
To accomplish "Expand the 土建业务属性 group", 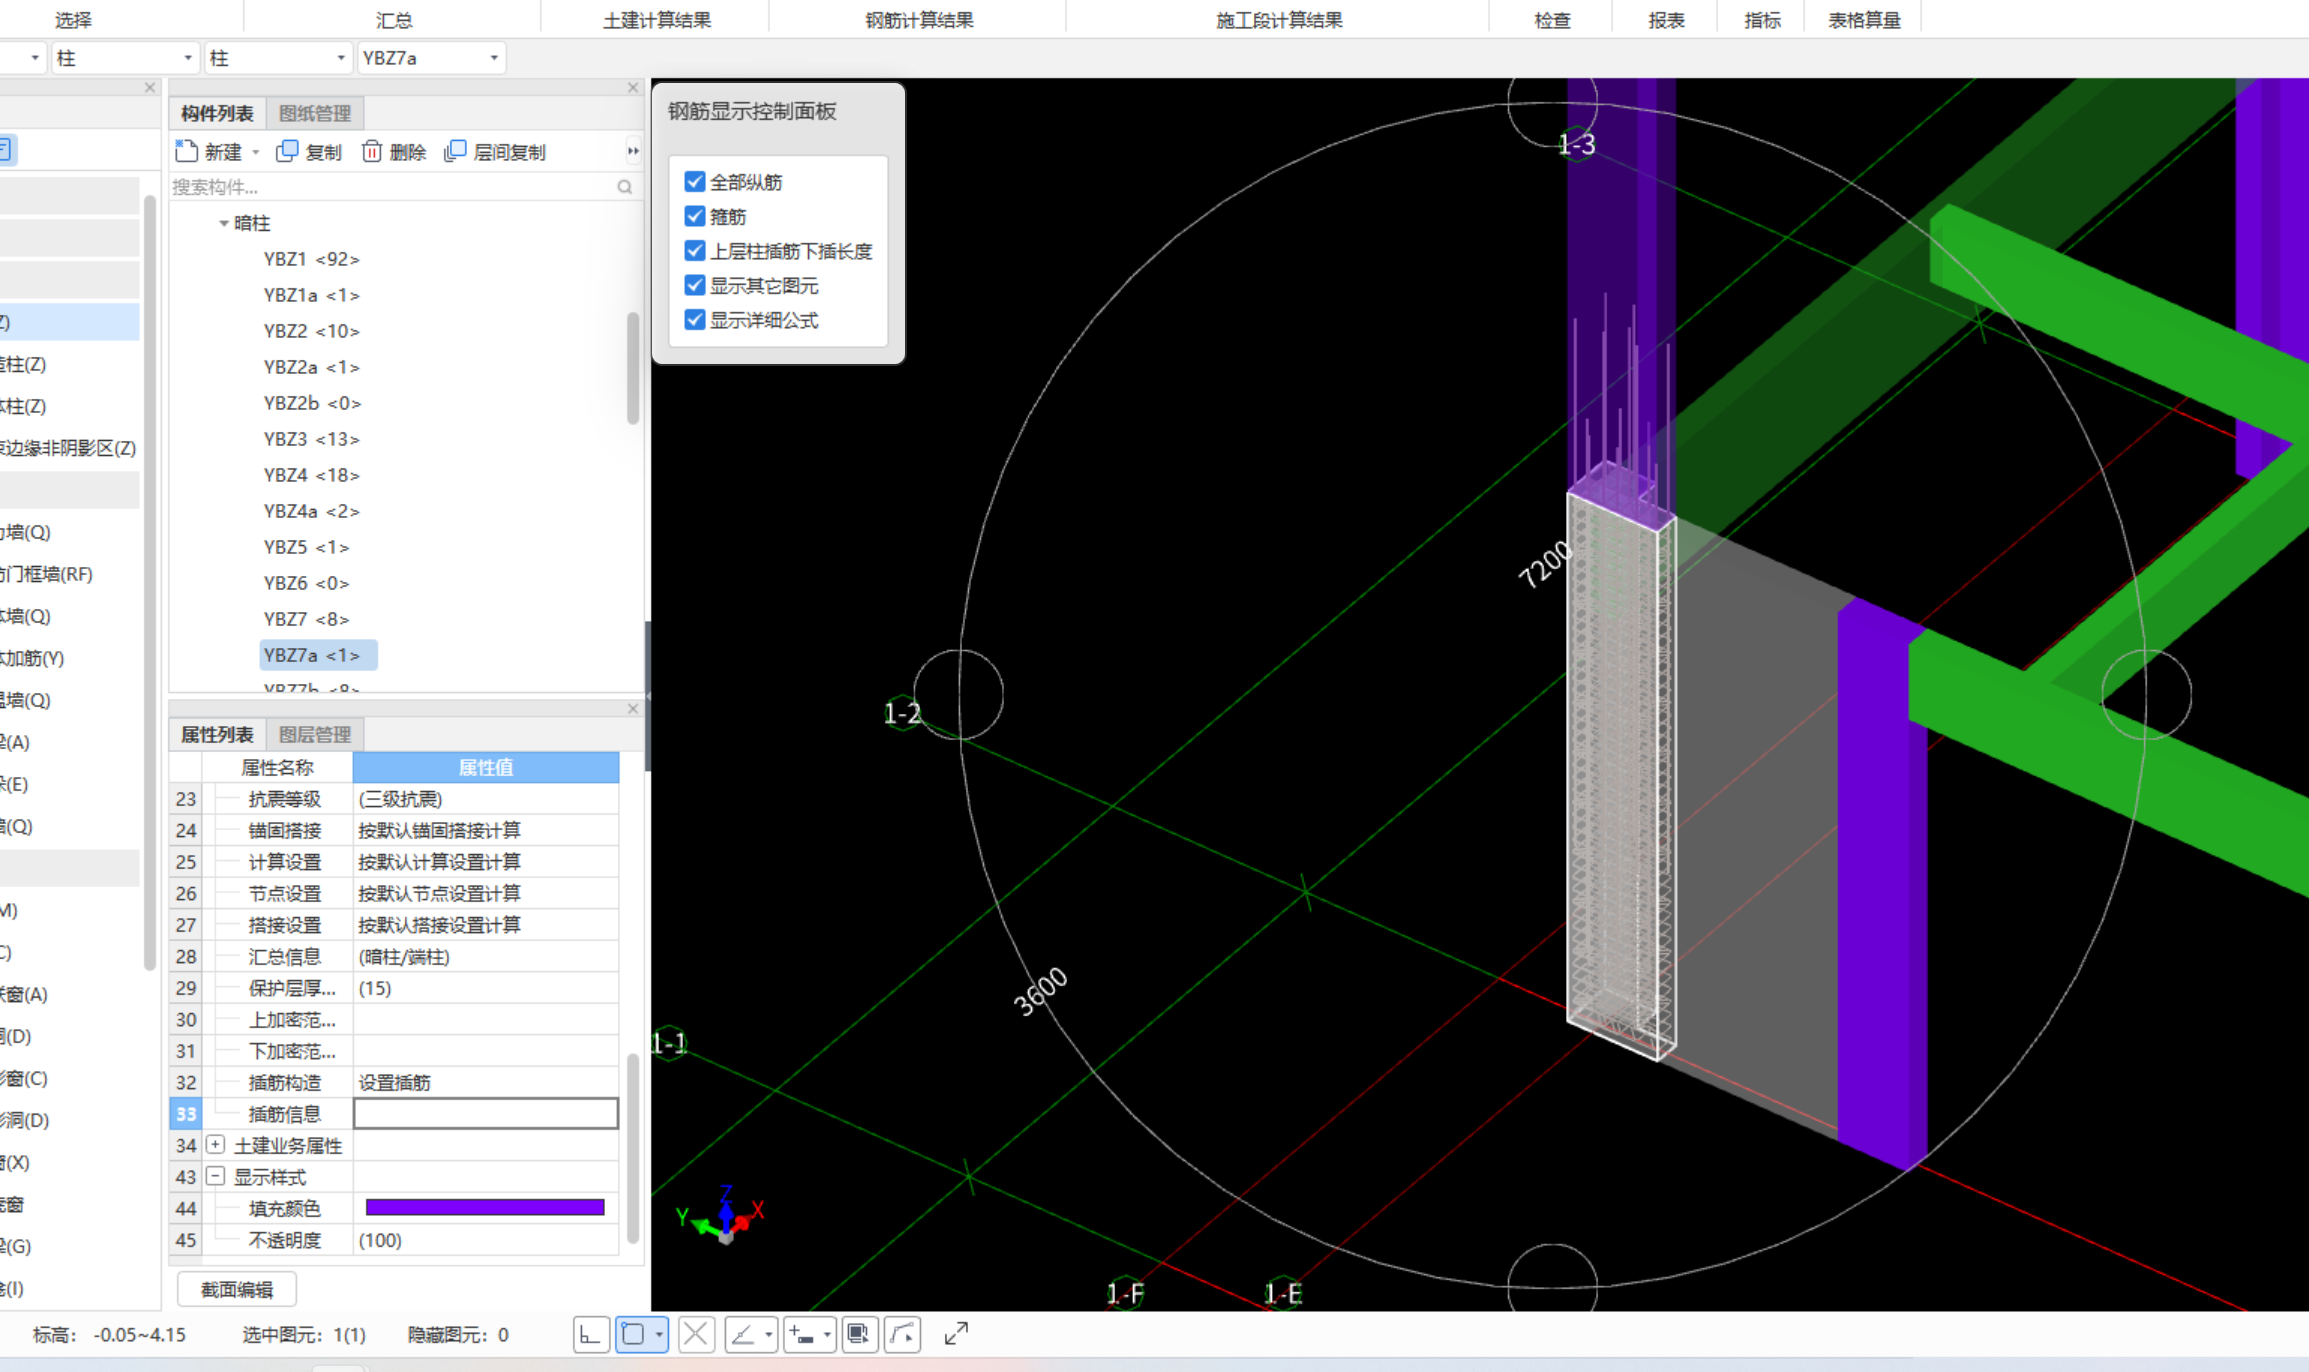I will [215, 1145].
